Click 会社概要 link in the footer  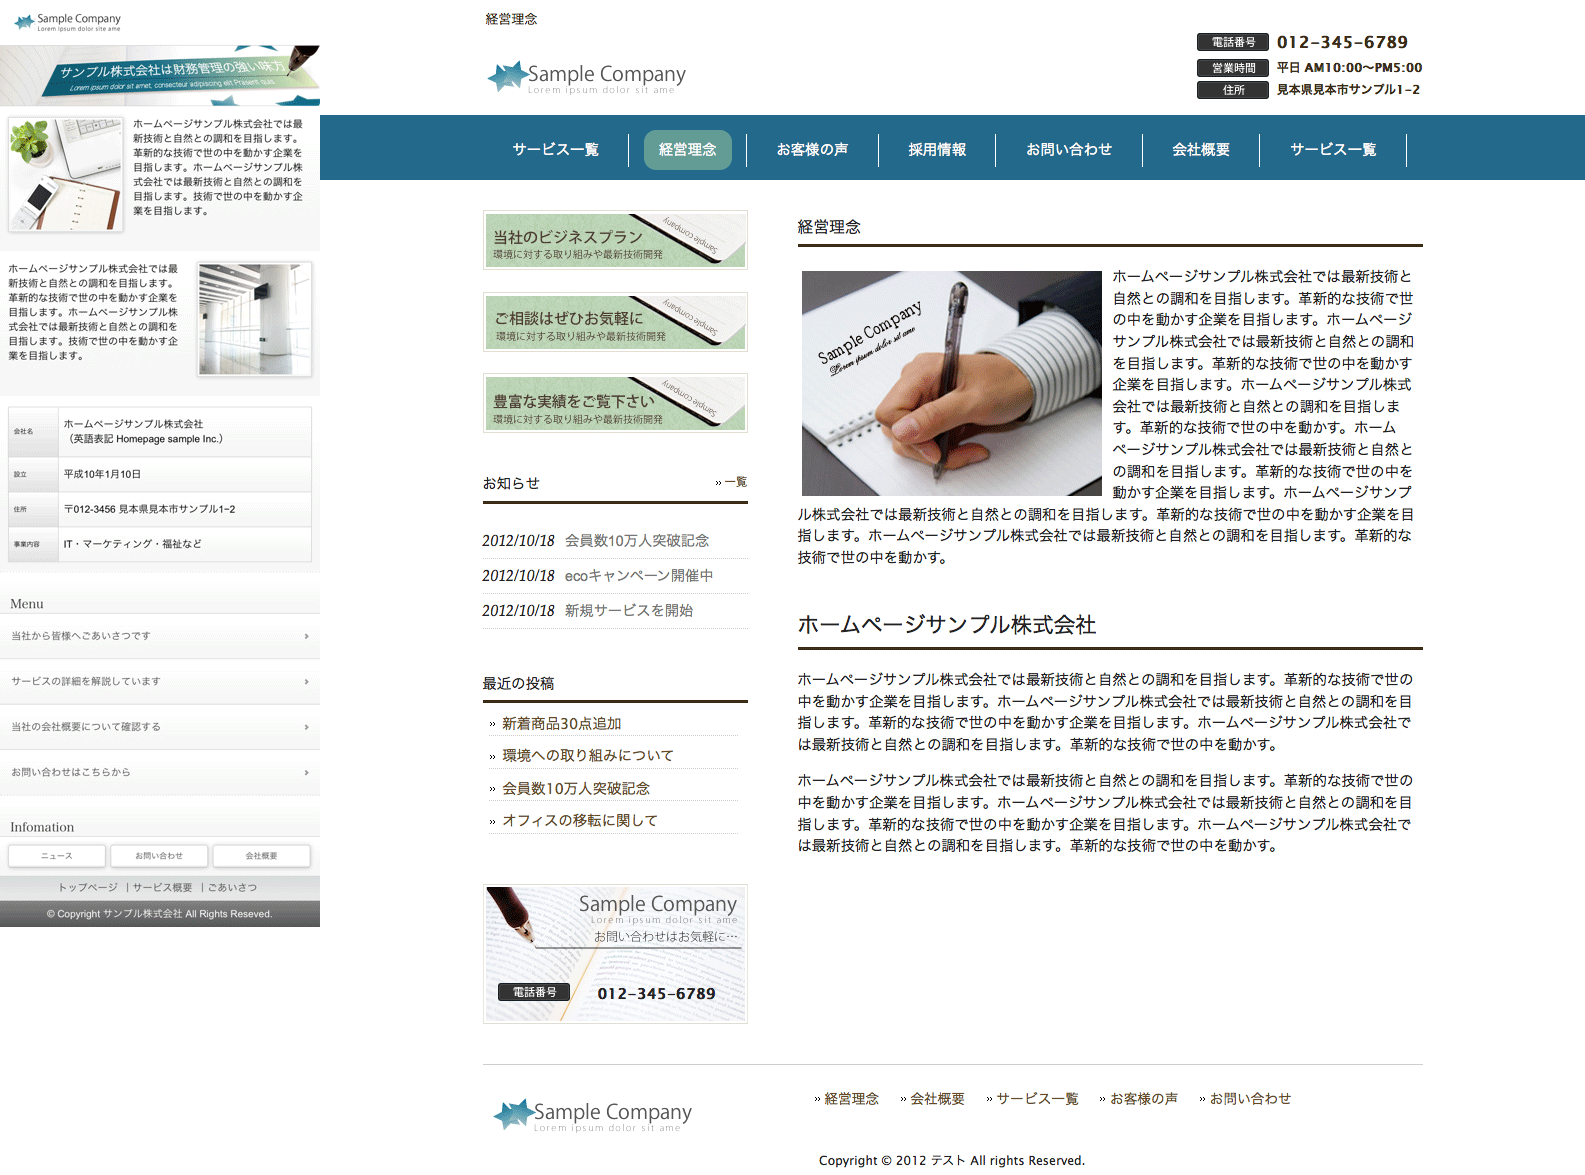pos(936,1099)
